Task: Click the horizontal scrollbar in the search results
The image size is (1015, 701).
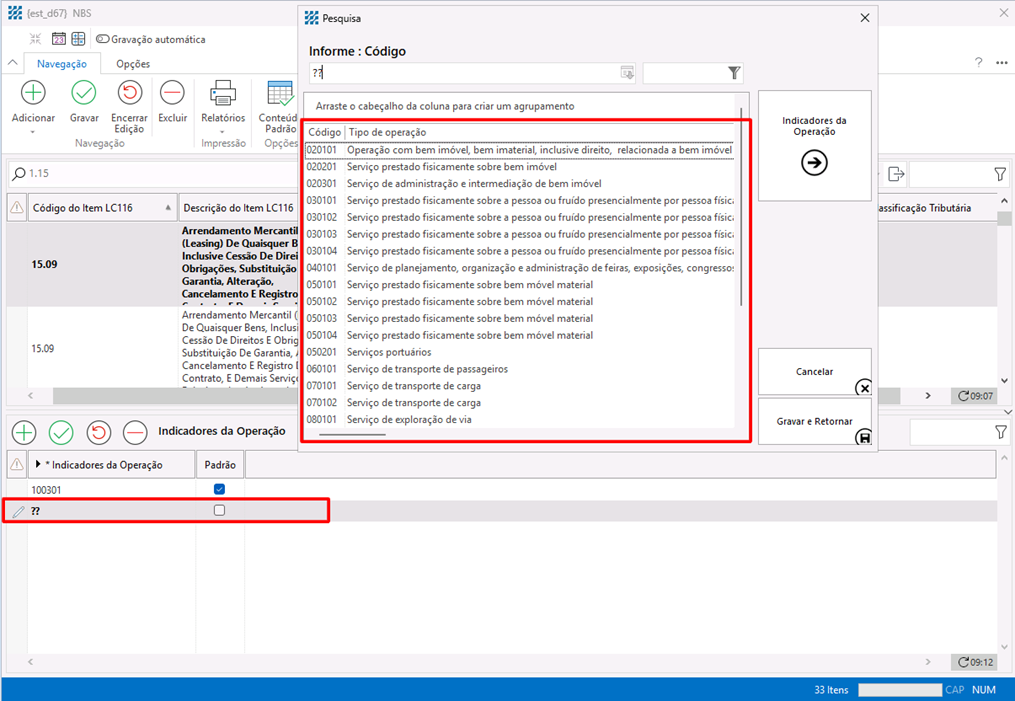Action: [x=352, y=435]
